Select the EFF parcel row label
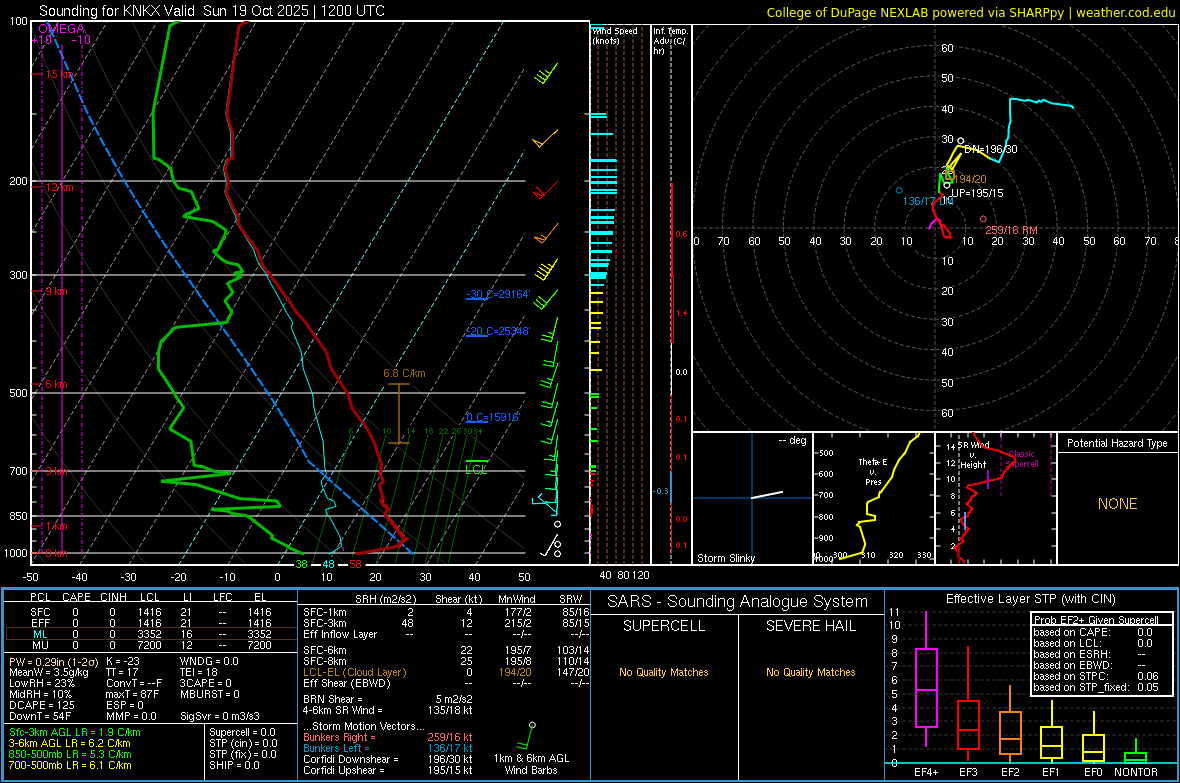The image size is (1180, 783). click(x=40, y=623)
